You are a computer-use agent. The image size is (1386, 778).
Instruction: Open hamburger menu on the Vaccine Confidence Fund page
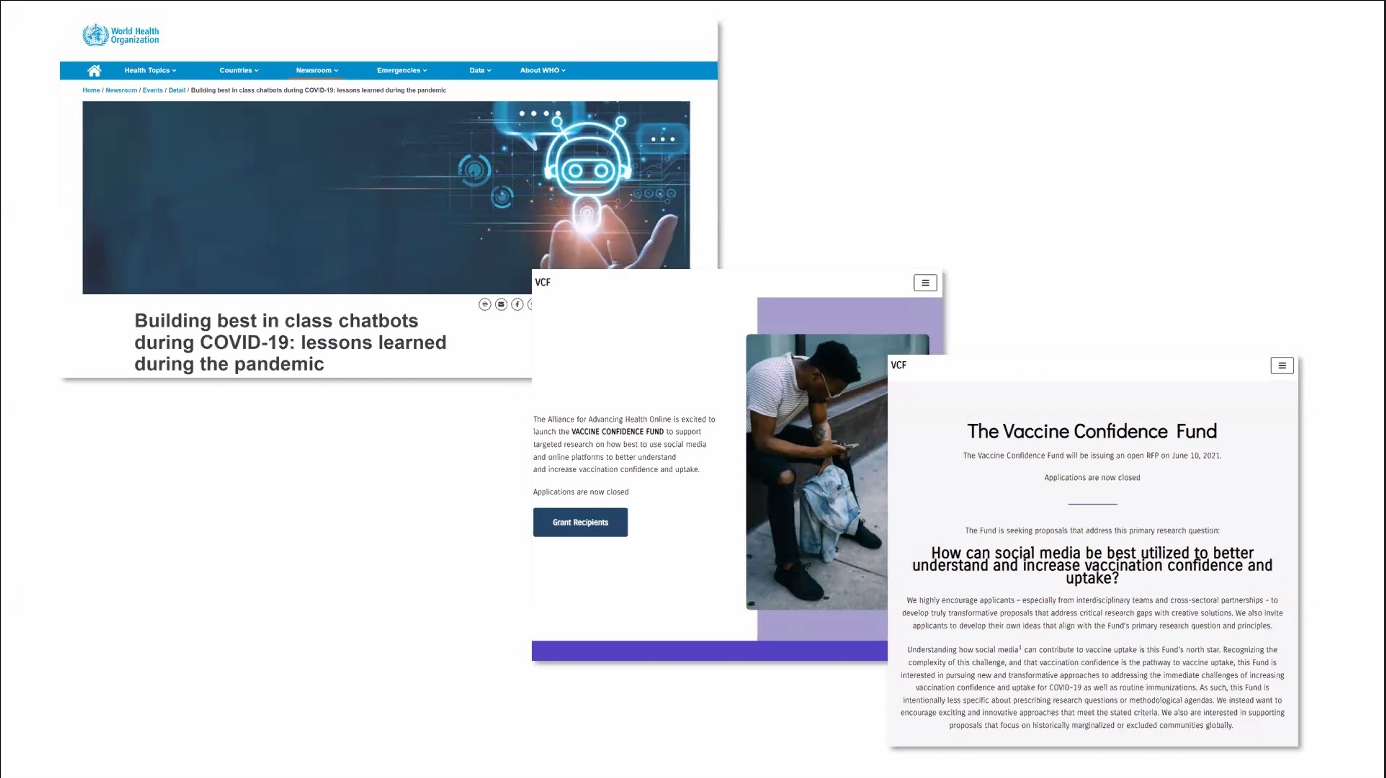(x=1282, y=365)
